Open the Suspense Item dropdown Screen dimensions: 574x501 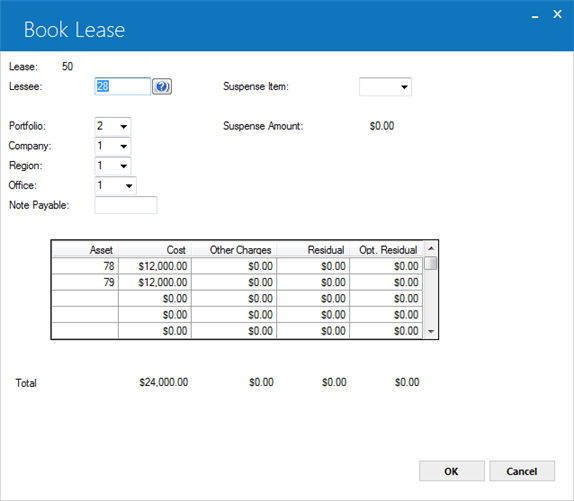385,87
